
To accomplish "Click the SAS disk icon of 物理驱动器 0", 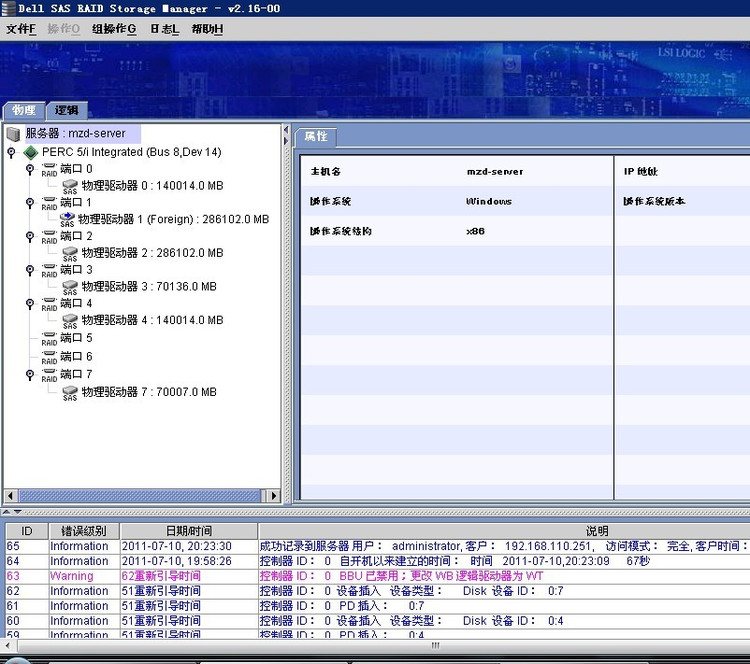I will pyautogui.click(x=70, y=187).
